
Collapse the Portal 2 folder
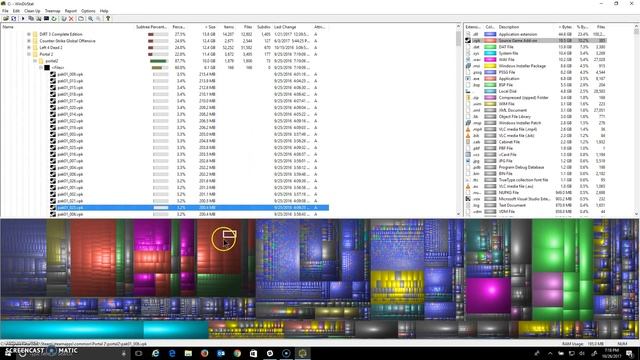coord(29,54)
